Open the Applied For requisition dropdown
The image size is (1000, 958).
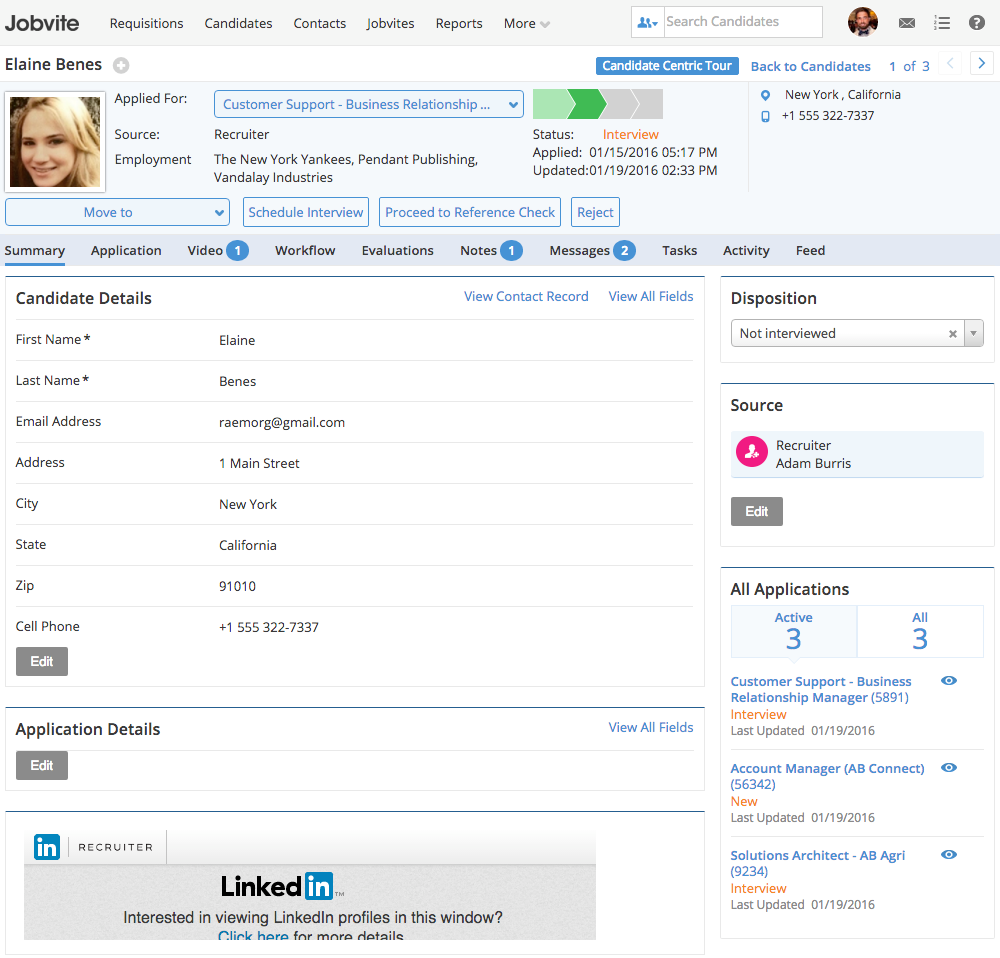pos(369,105)
